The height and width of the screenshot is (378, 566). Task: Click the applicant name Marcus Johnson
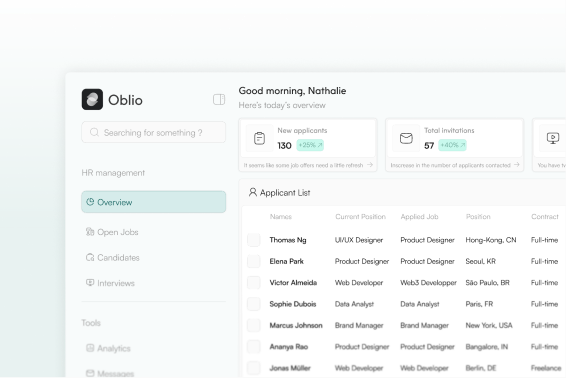(296, 325)
